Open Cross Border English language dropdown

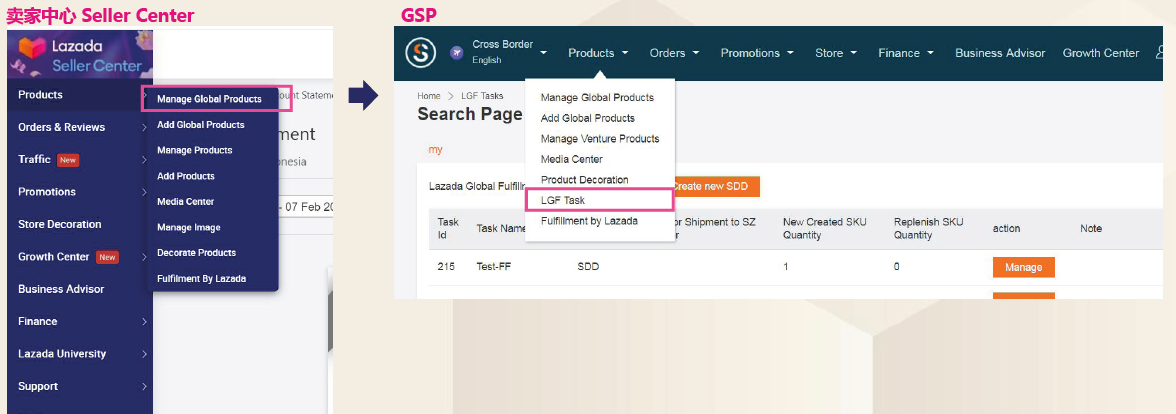pyautogui.click(x=509, y=52)
